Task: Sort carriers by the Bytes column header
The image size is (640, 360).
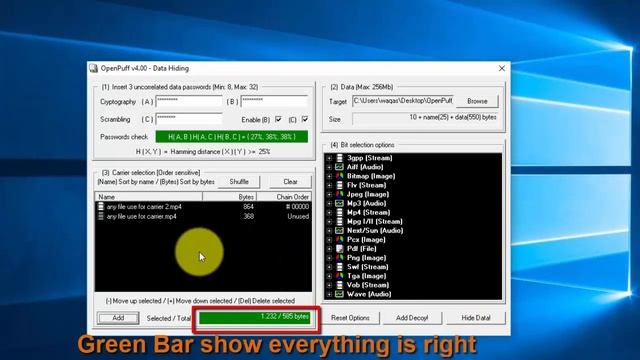Action: pos(229,197)
